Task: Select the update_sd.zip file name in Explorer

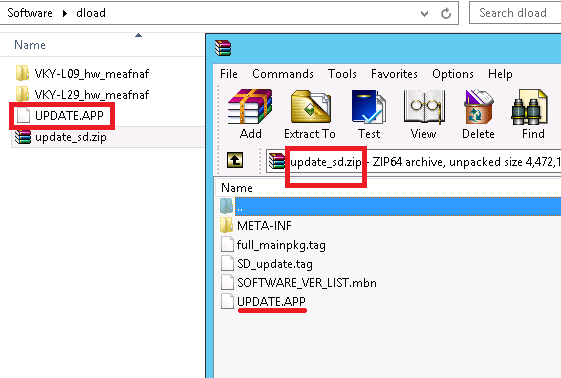Action: (71, 137)
